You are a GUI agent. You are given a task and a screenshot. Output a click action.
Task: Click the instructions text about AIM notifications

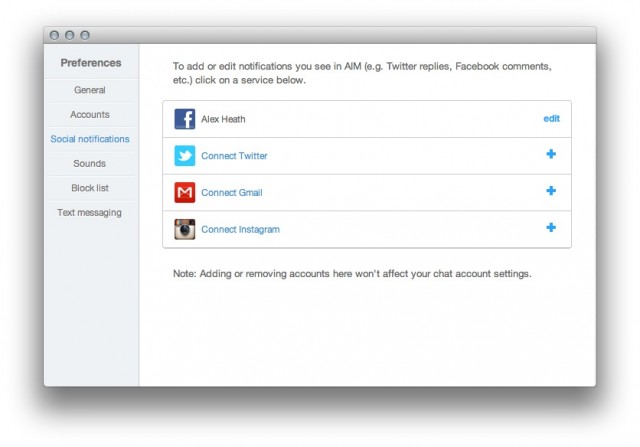click(x=362, y=73)
